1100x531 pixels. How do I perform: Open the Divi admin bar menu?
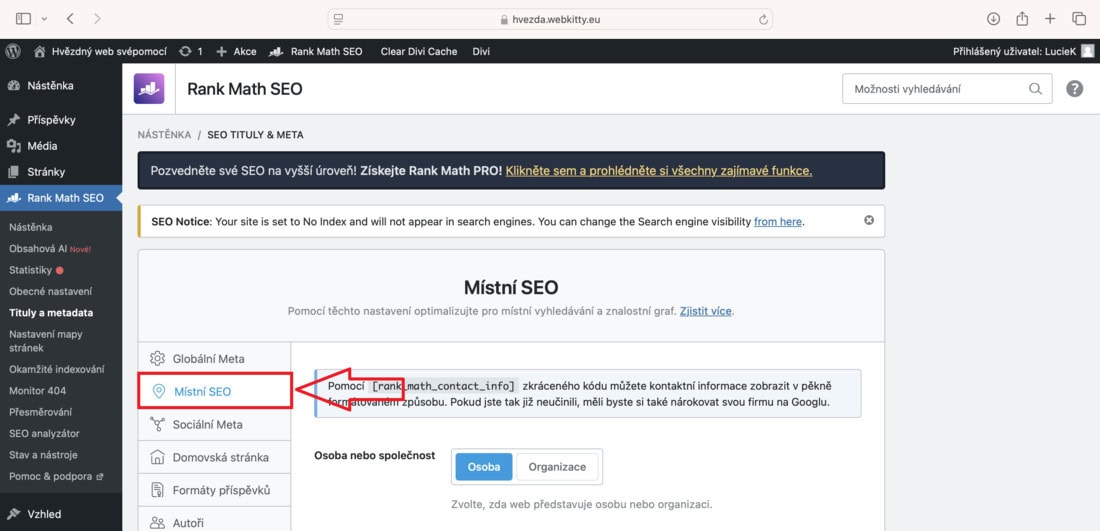[x=481, y=51]
